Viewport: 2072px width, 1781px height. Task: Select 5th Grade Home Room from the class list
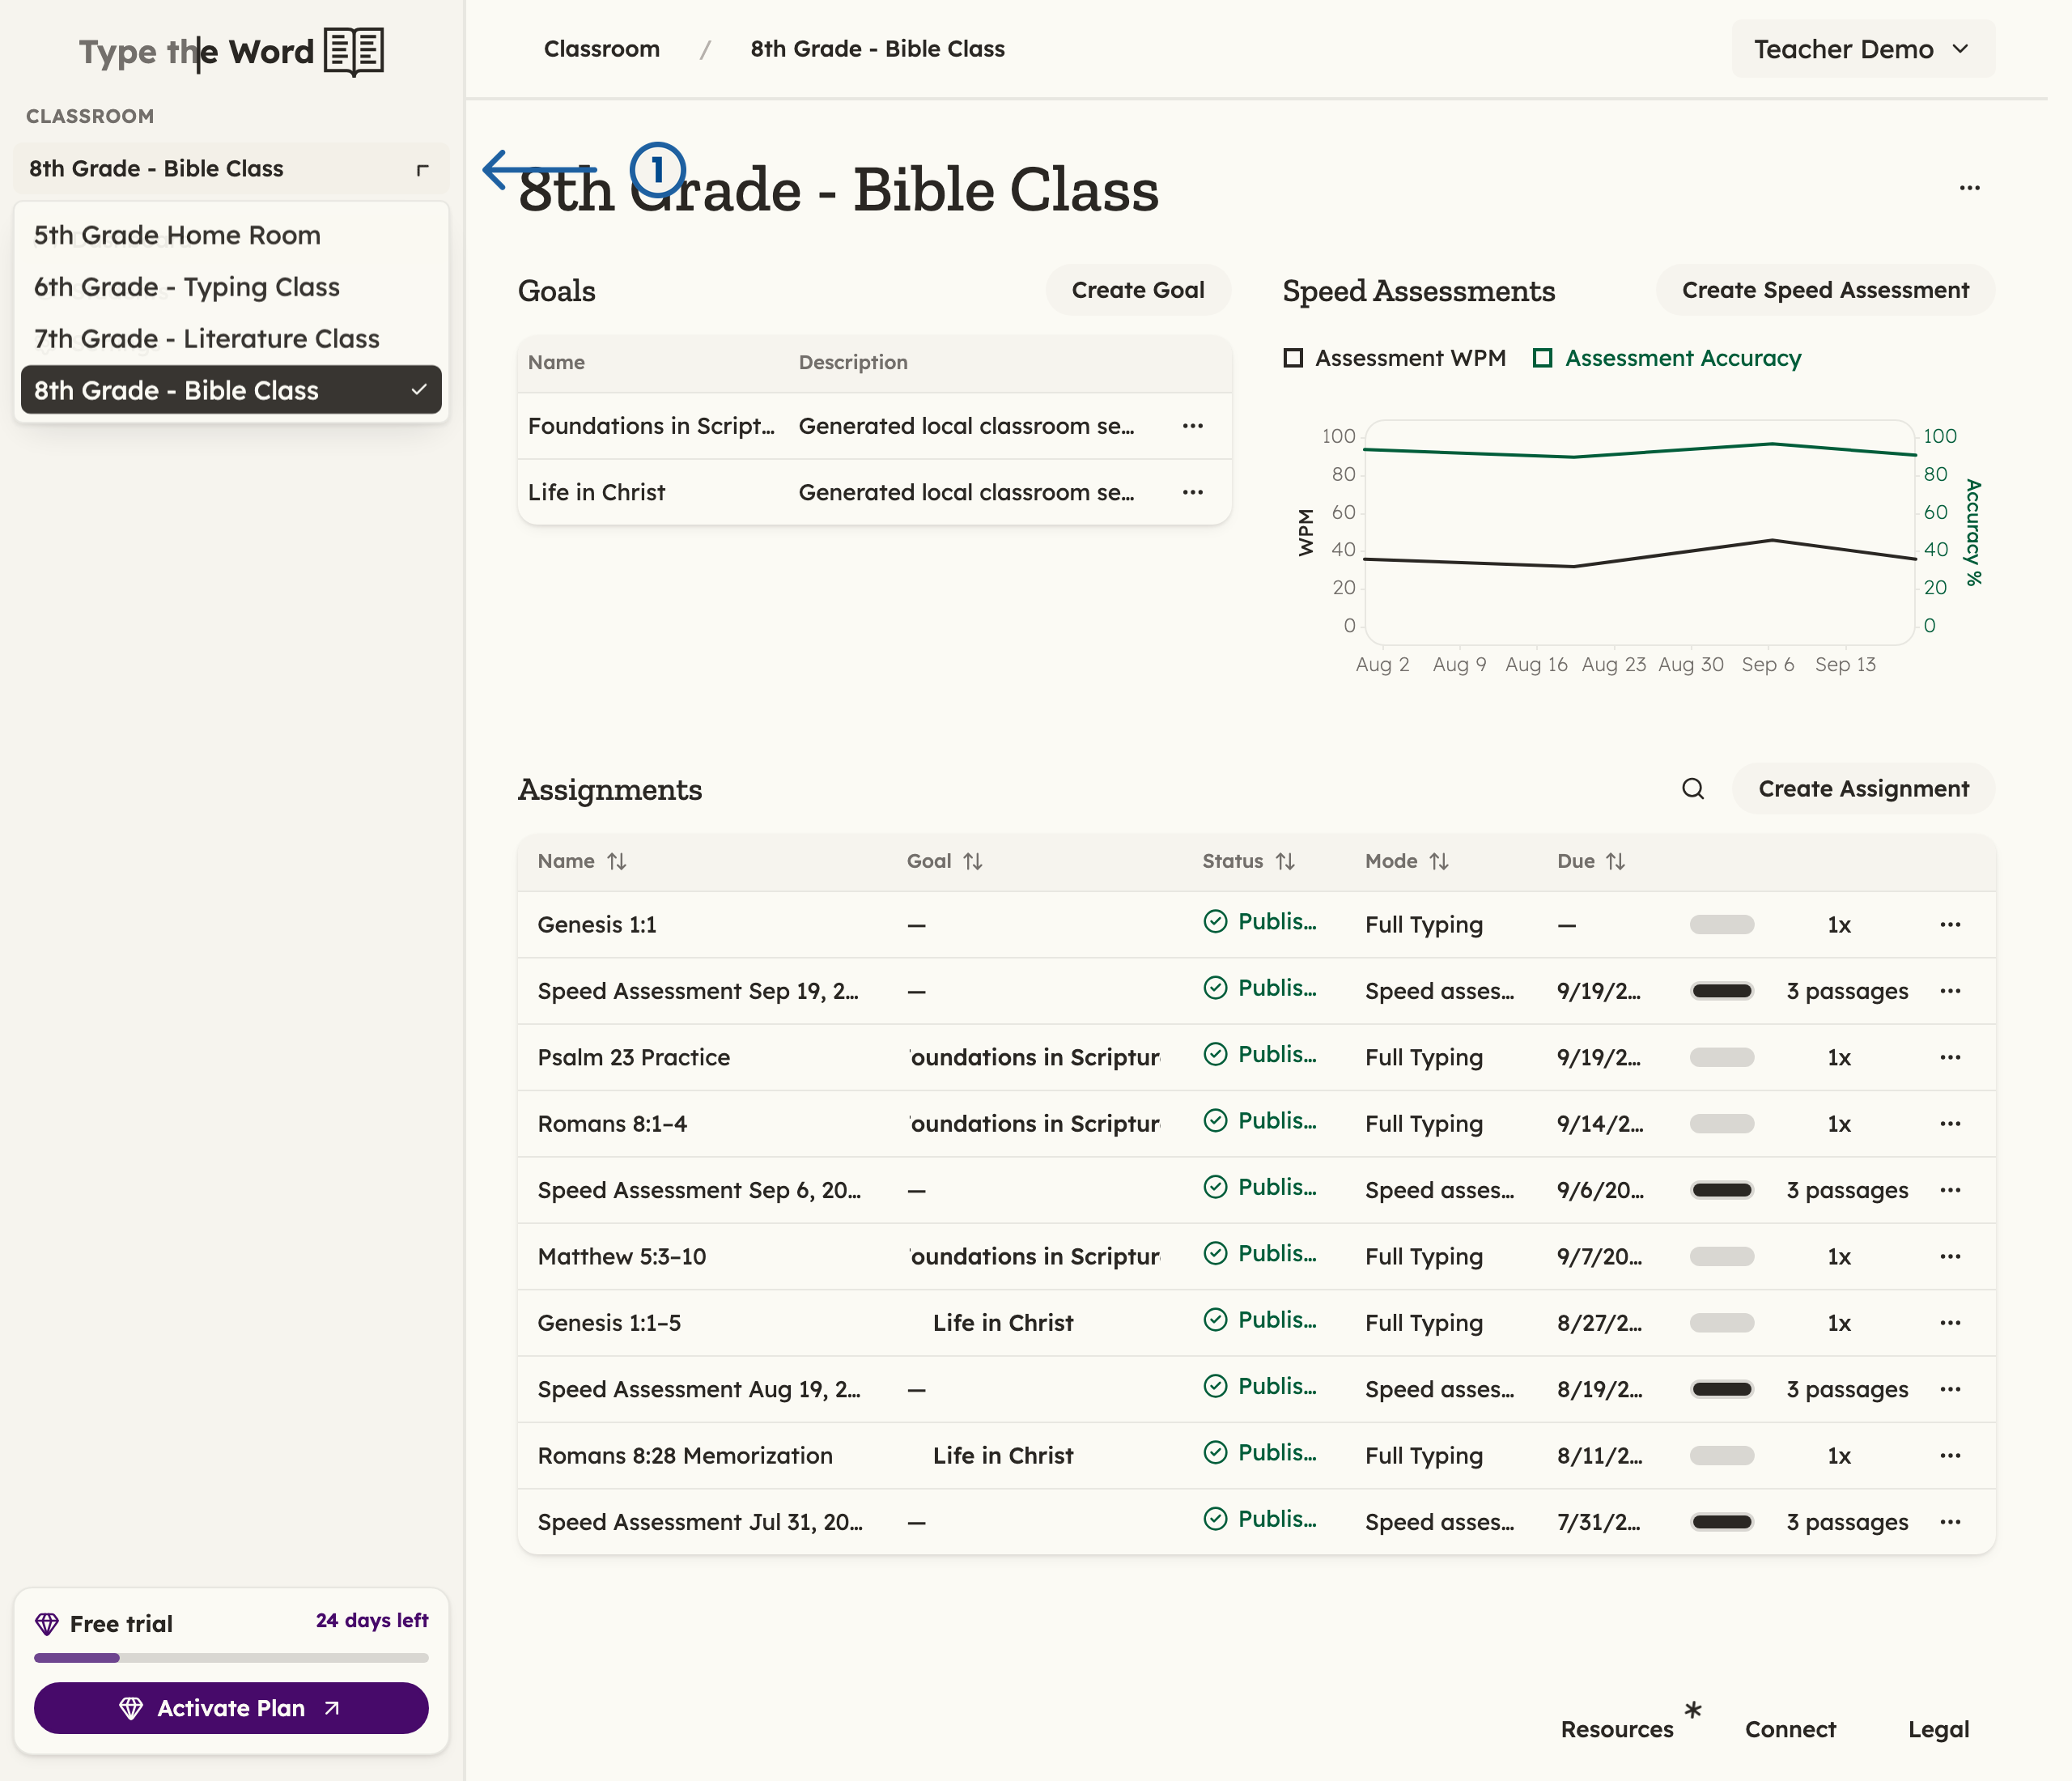tap(231, 235)
